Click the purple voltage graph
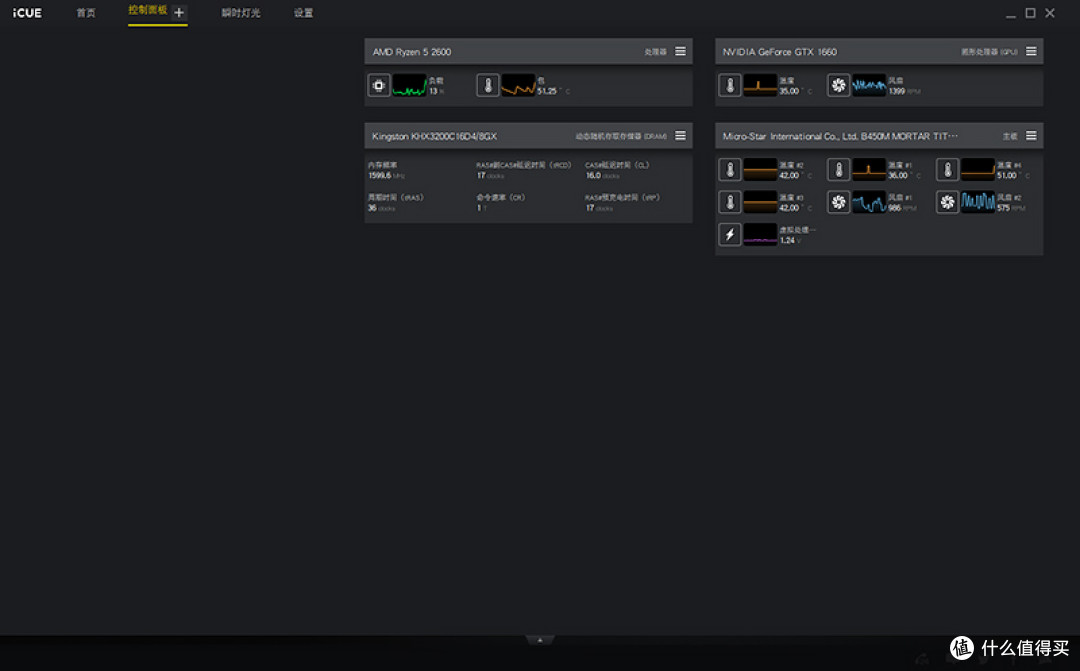Screen dimensions: 1080x671 coord(760,234)
